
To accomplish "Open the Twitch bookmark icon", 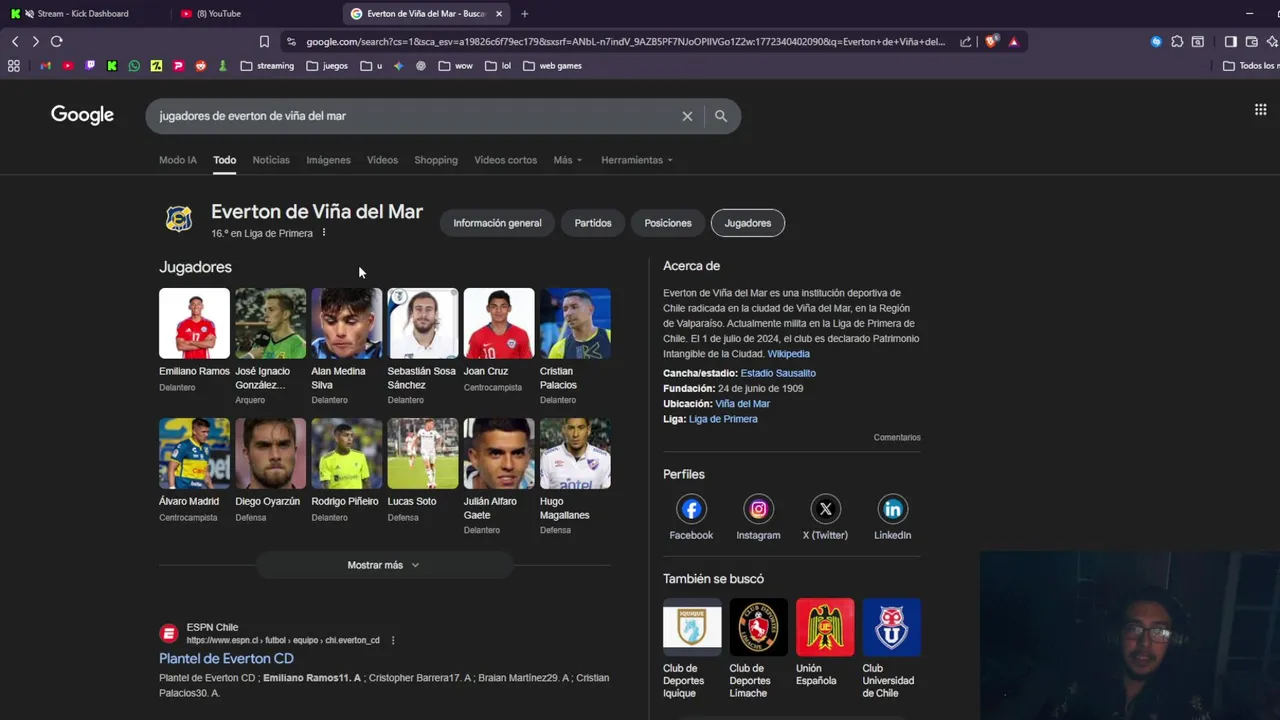I will pos(90,66).
